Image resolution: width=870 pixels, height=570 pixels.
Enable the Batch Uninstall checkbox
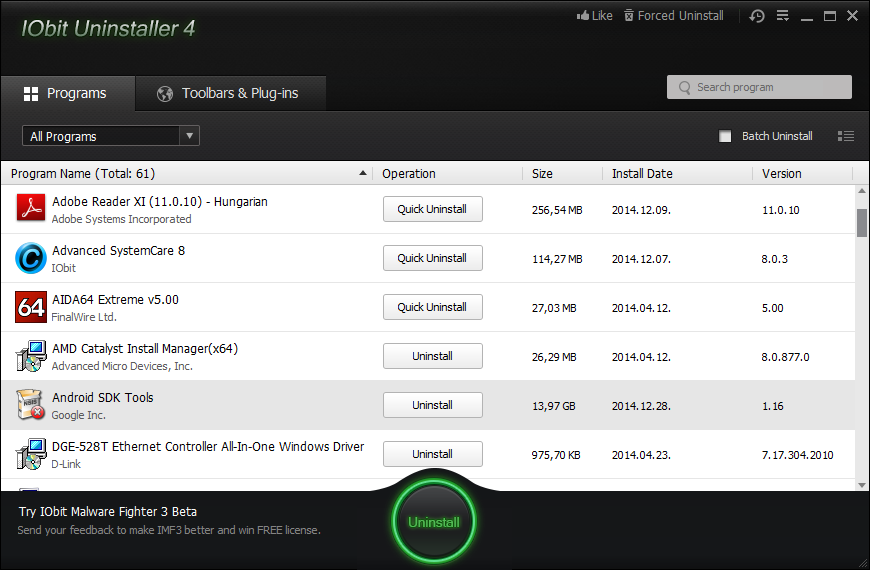tap(725, 136)
